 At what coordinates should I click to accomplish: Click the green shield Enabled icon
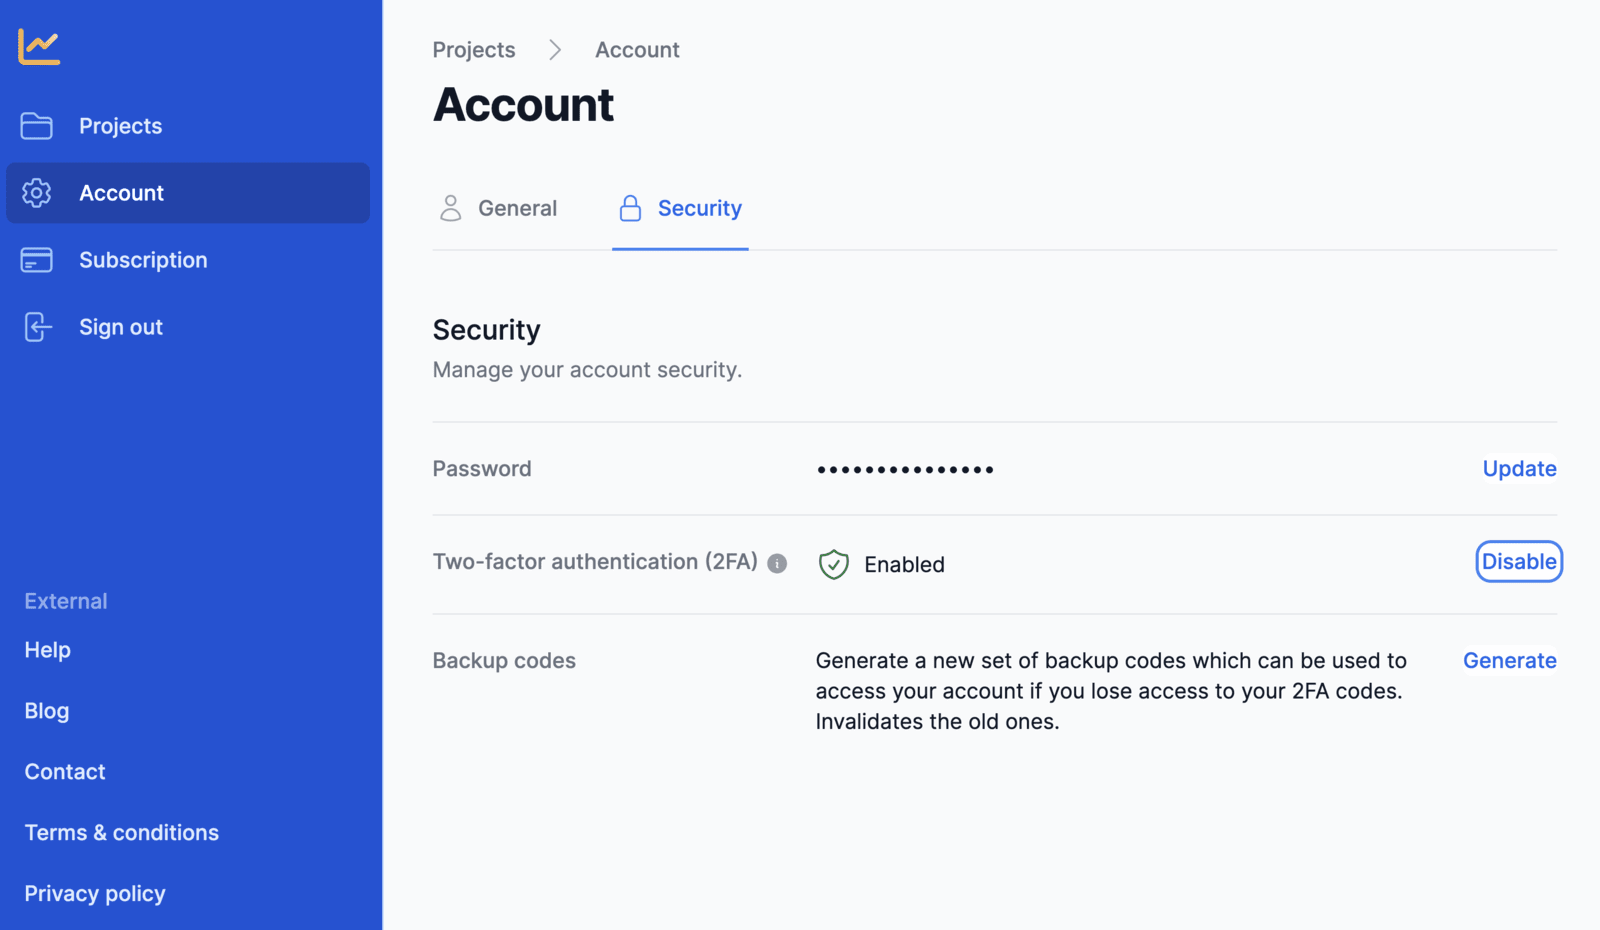point(833,564)
